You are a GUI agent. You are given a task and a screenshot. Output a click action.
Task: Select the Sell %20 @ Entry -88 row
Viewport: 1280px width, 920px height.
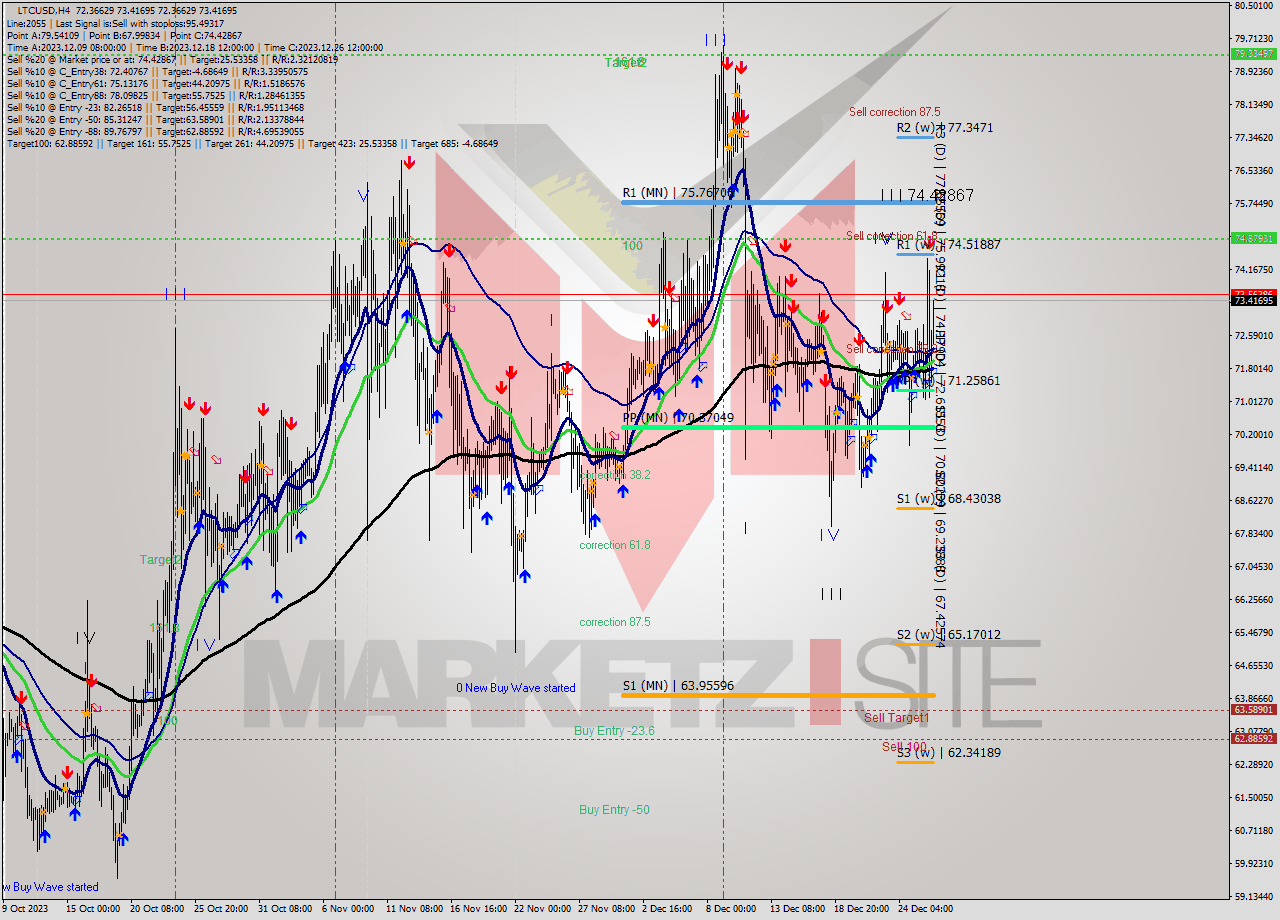click(155, 131)
